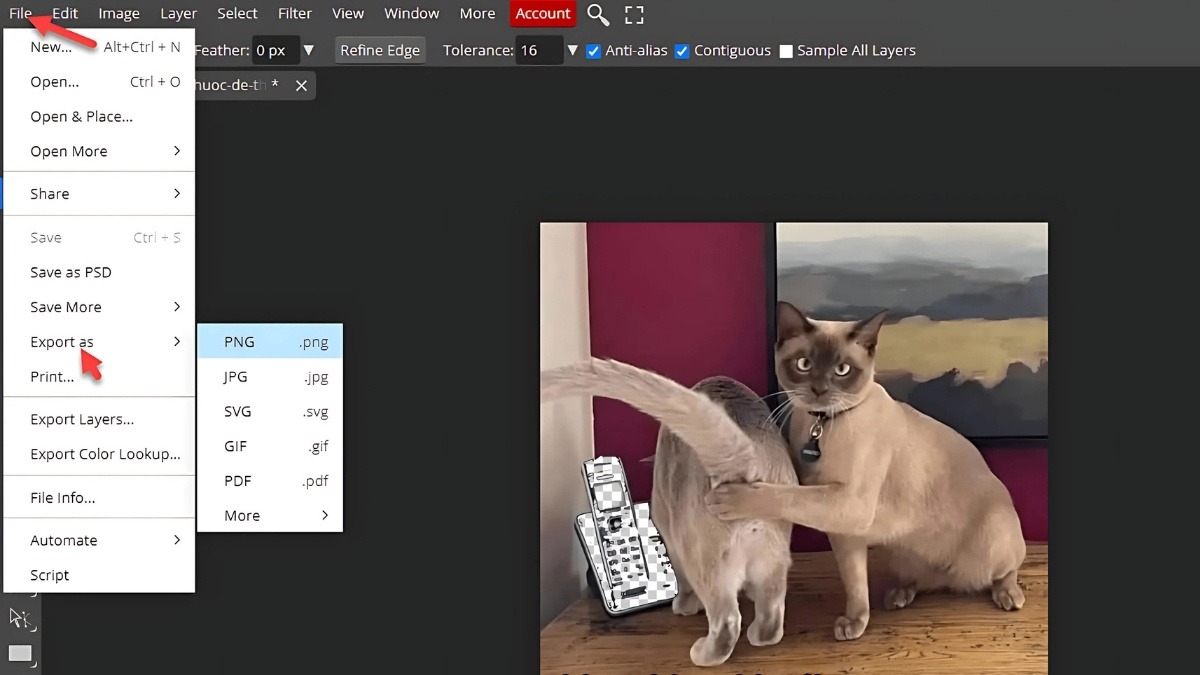Image resolution: width=1200 pixels, height=675 pixels.
Task: Expand the Open More submenu
Action: pos(100,151)
